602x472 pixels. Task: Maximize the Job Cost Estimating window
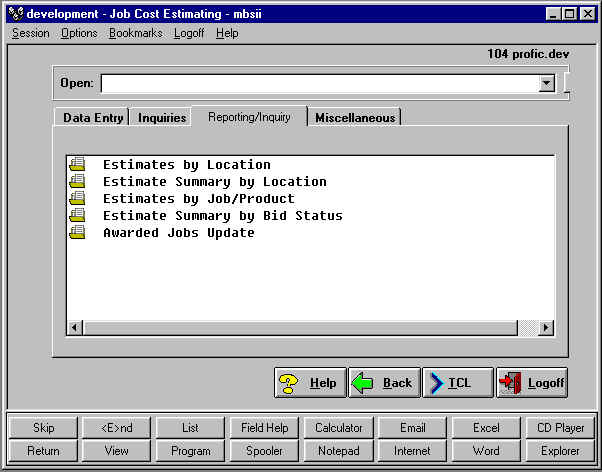pos(569,15)
